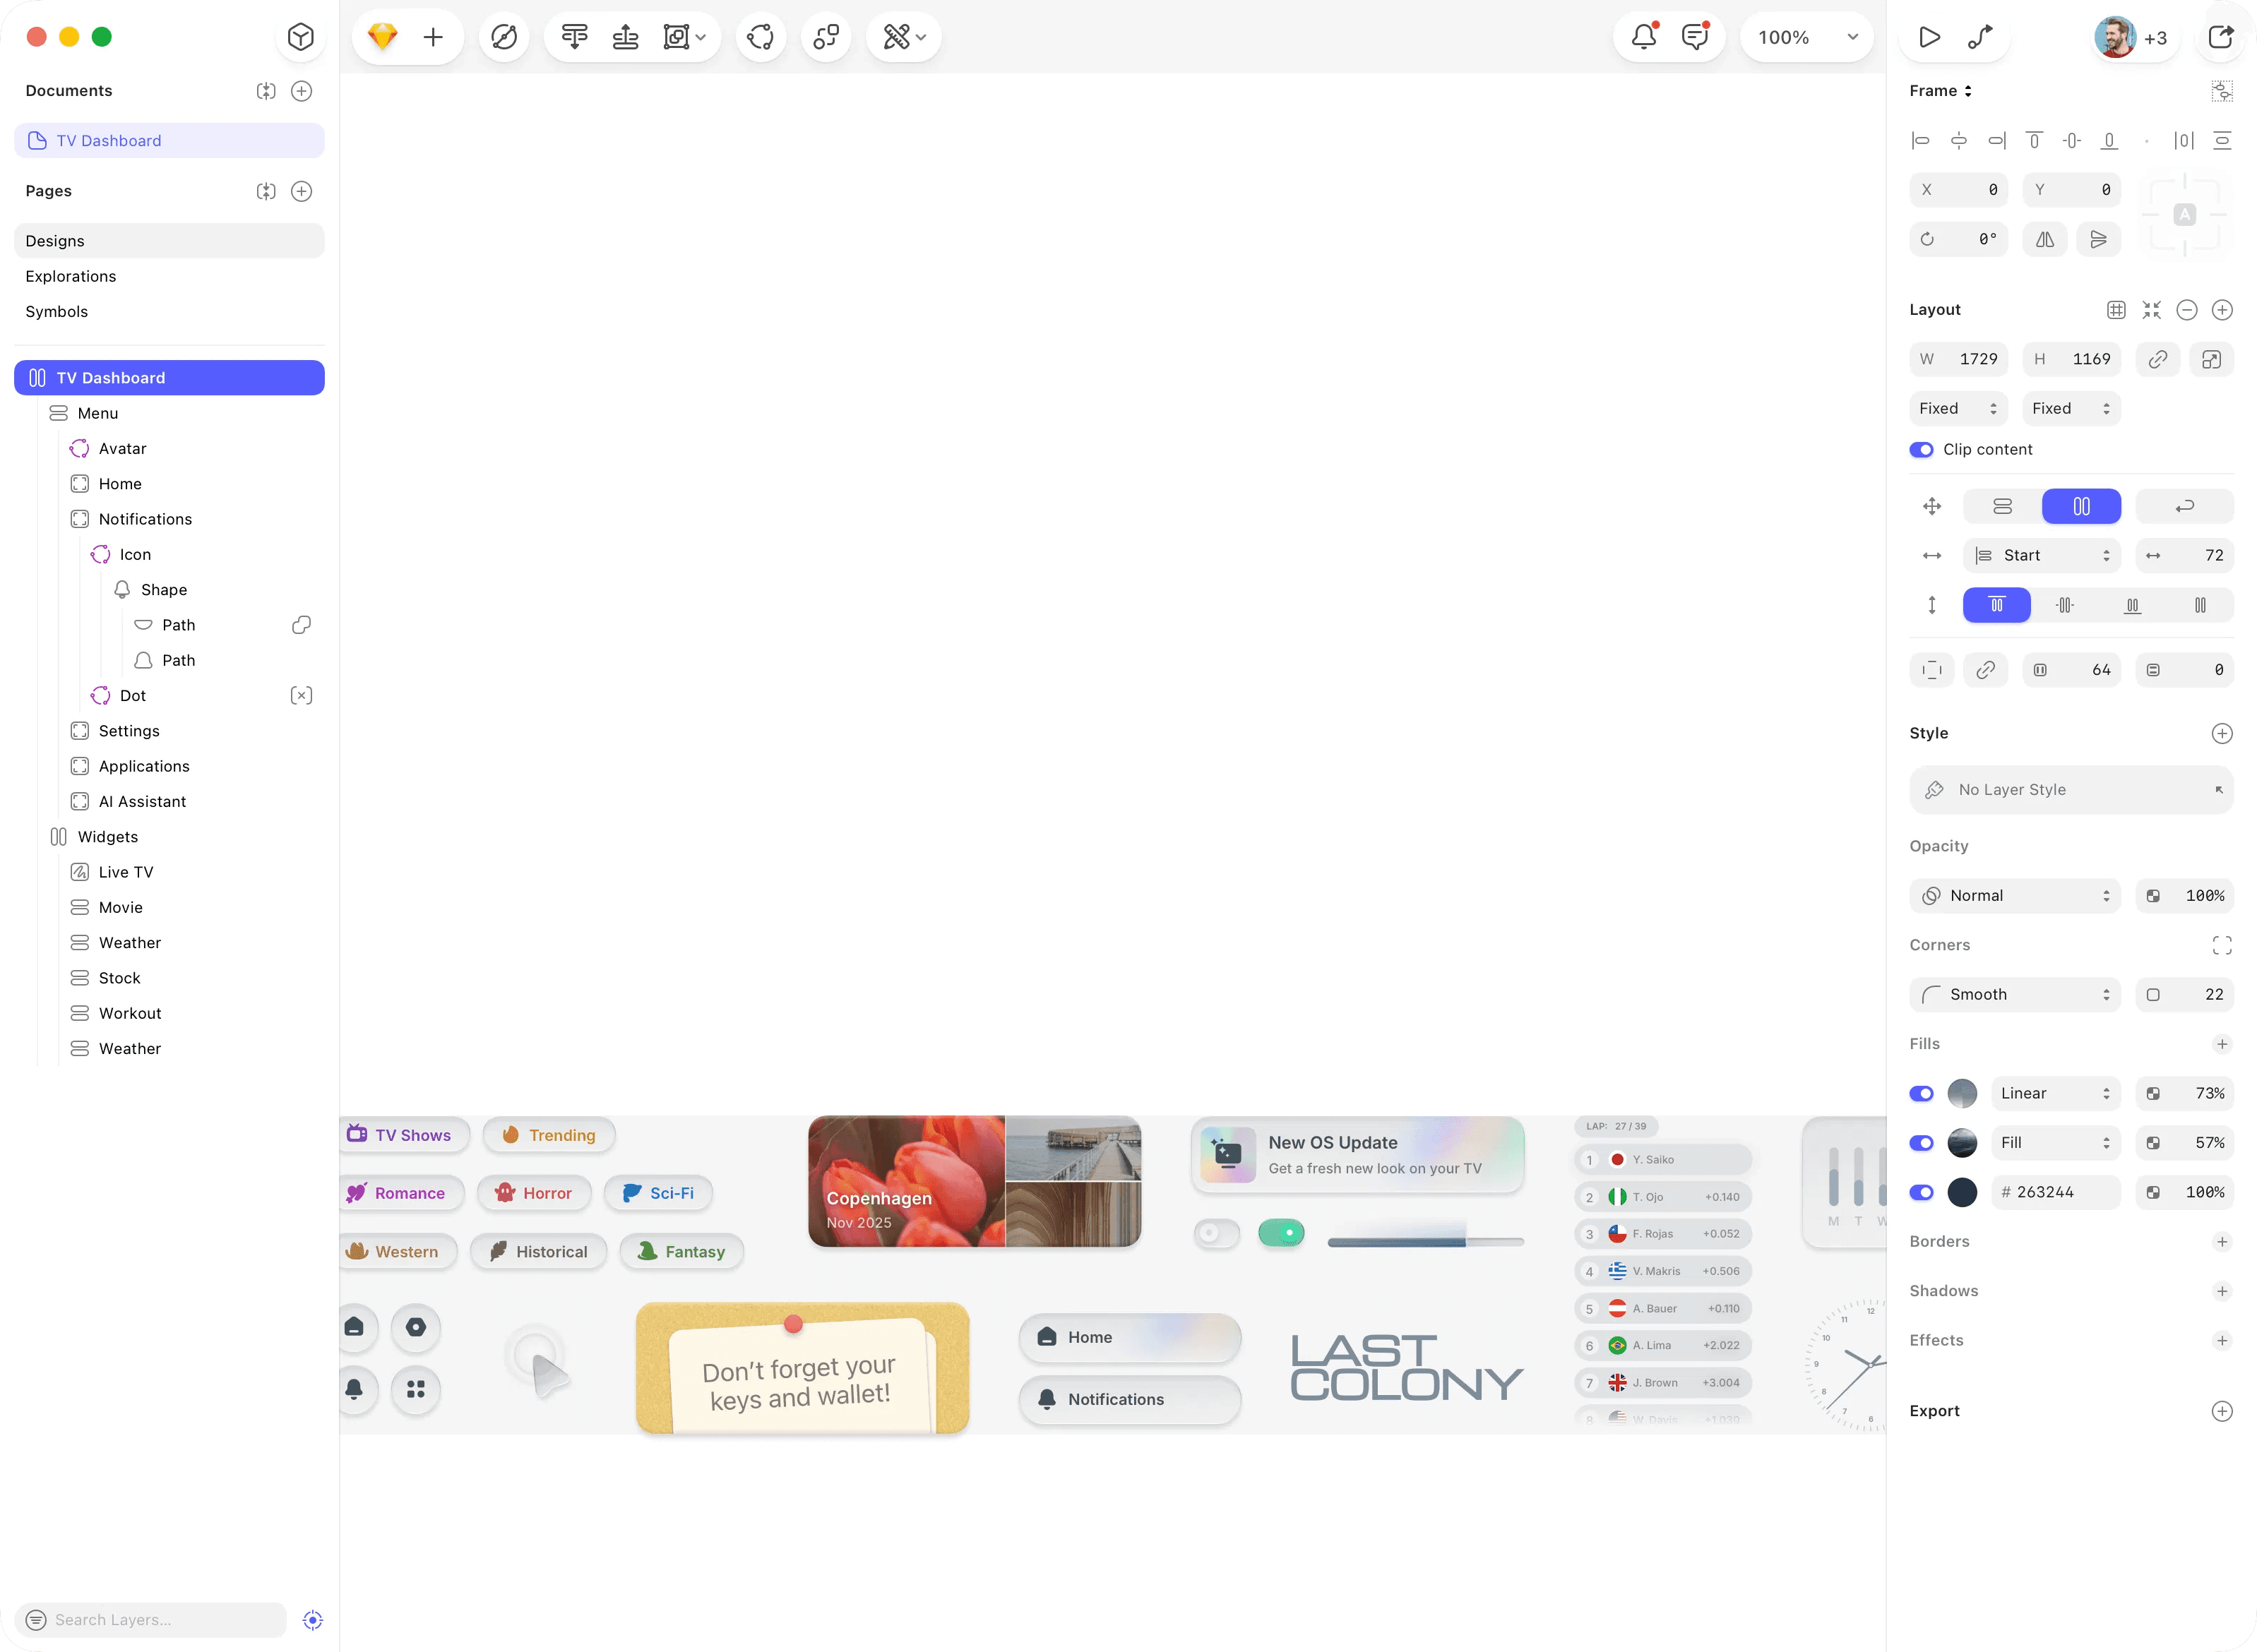Open the Smooth corners dropdown

coord(2015,994)
